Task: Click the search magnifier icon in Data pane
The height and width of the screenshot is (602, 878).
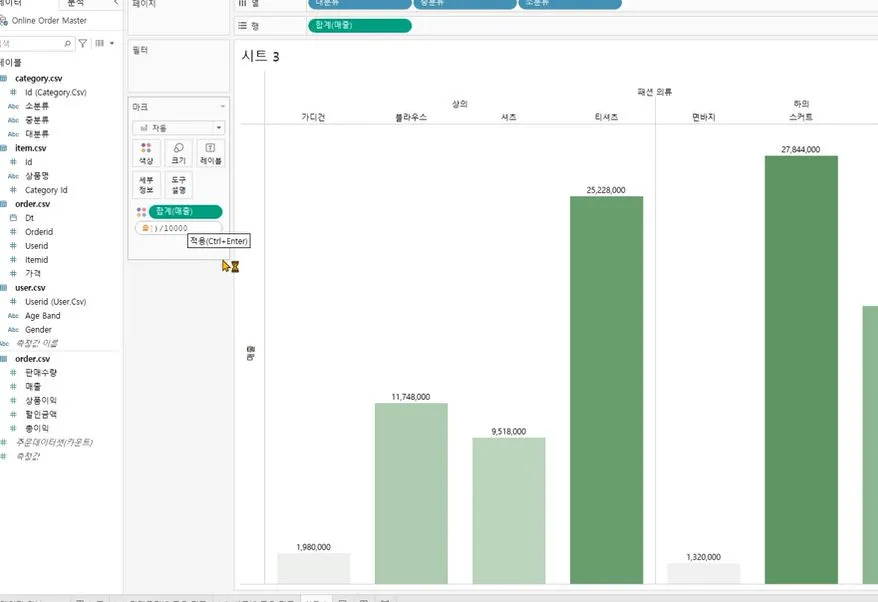Action: 67,43
